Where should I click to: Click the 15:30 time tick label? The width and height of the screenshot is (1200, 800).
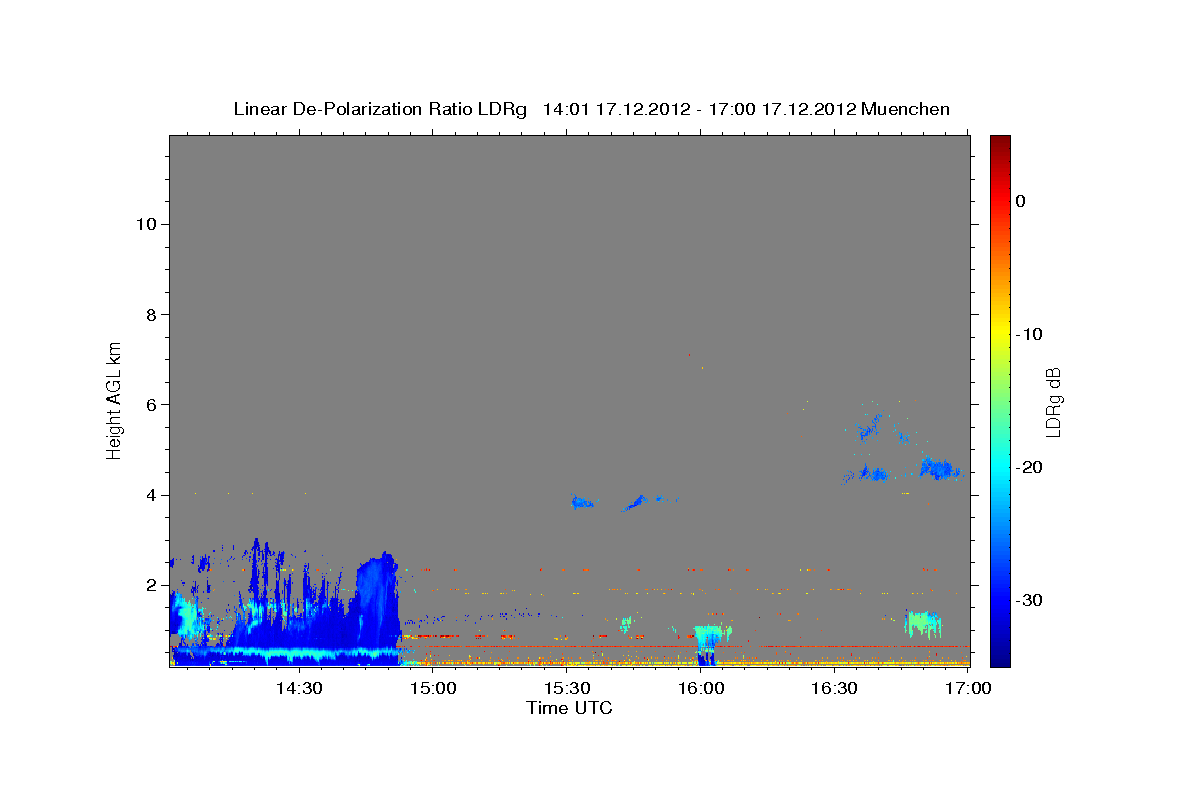566,688
